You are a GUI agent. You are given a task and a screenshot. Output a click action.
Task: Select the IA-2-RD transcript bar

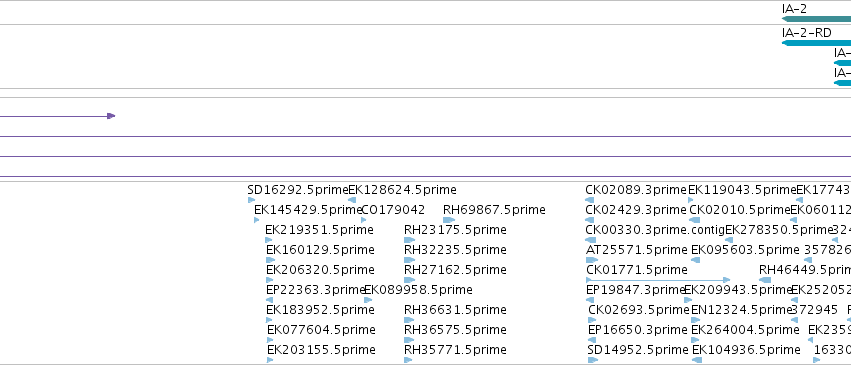[816, 43]
